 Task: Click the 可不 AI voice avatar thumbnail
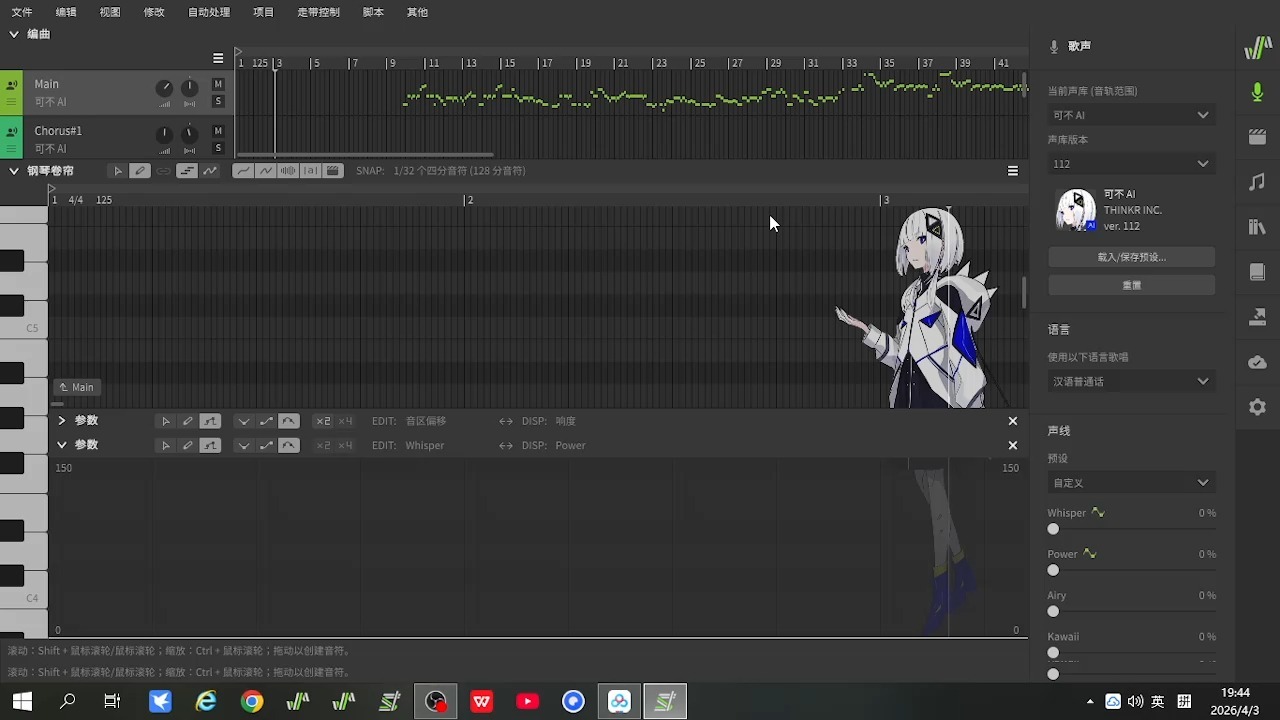point(1076,211)
